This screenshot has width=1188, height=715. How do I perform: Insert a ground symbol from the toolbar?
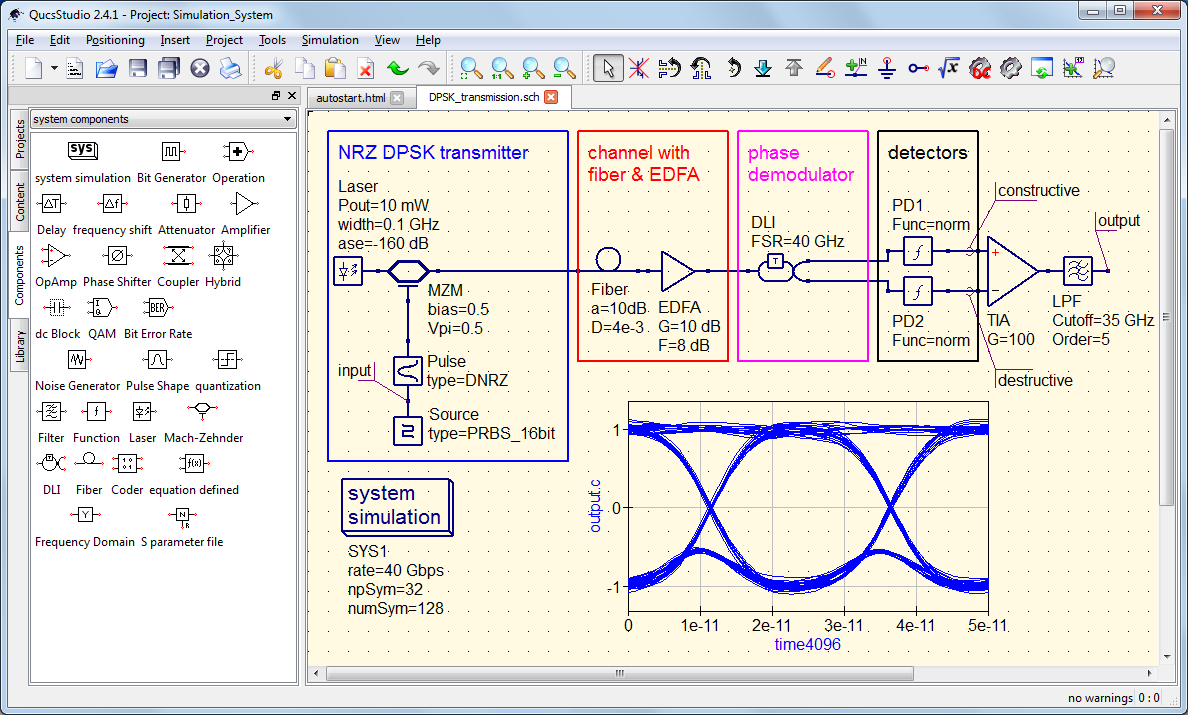(x=887, y=68)
